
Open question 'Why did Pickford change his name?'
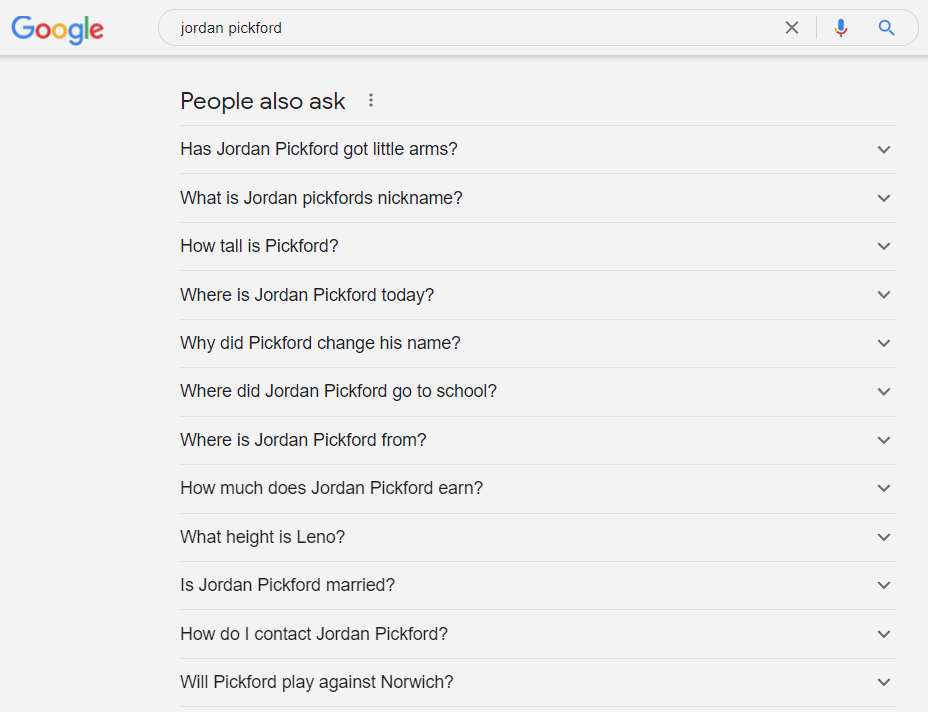(x=539, y=343)
